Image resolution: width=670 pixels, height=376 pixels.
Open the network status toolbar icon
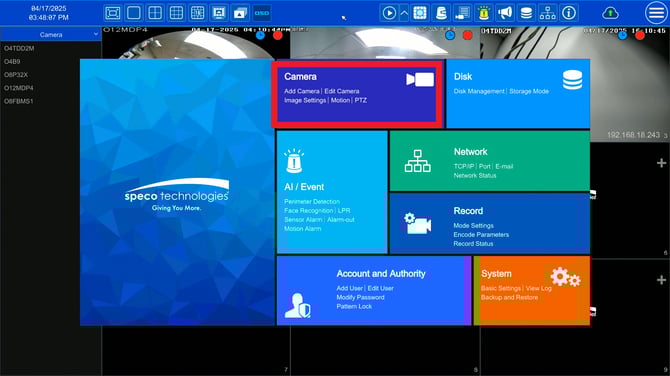[547, 13]
